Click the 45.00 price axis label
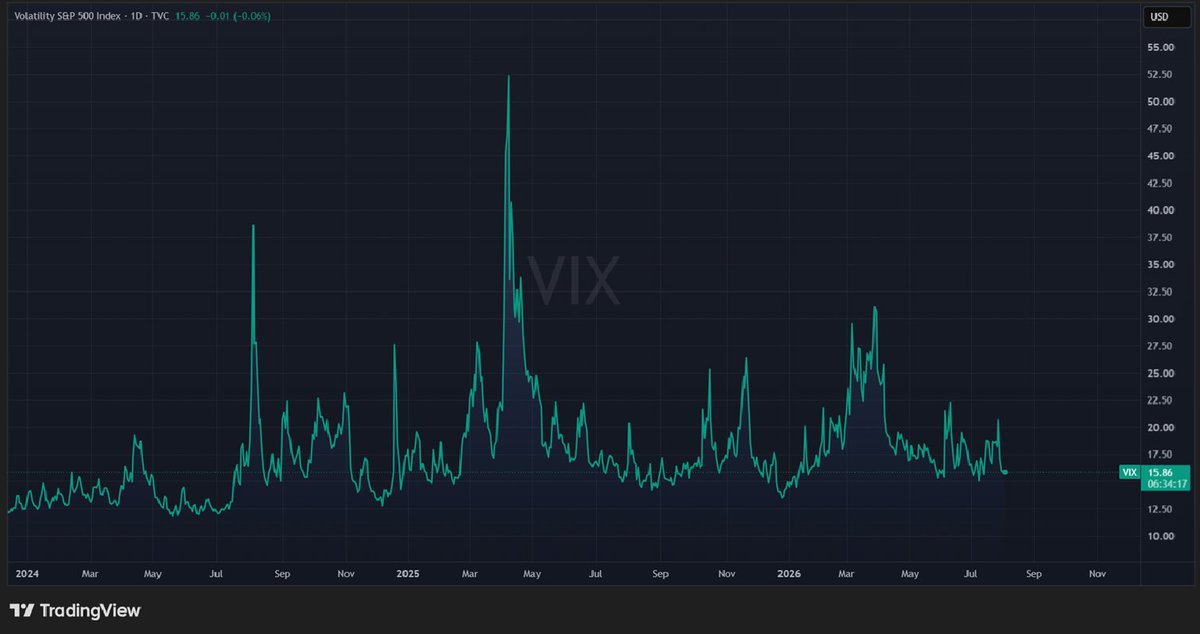 tap(1160, 156)
